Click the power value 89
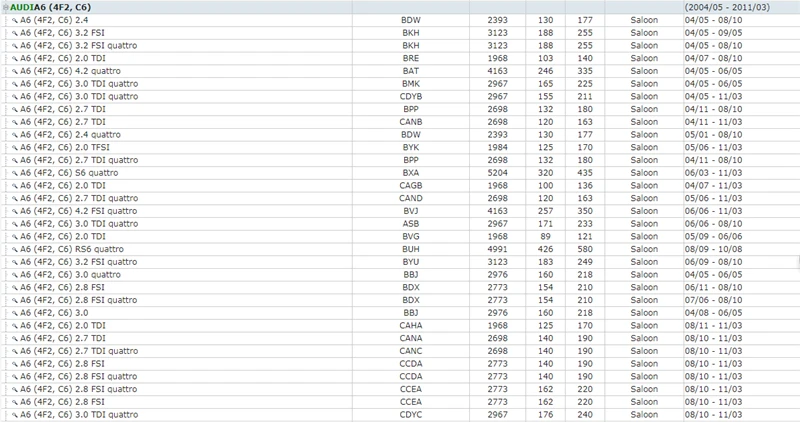Screen dimensions: 800x422 pyautogui.click(x=545, y=237)
